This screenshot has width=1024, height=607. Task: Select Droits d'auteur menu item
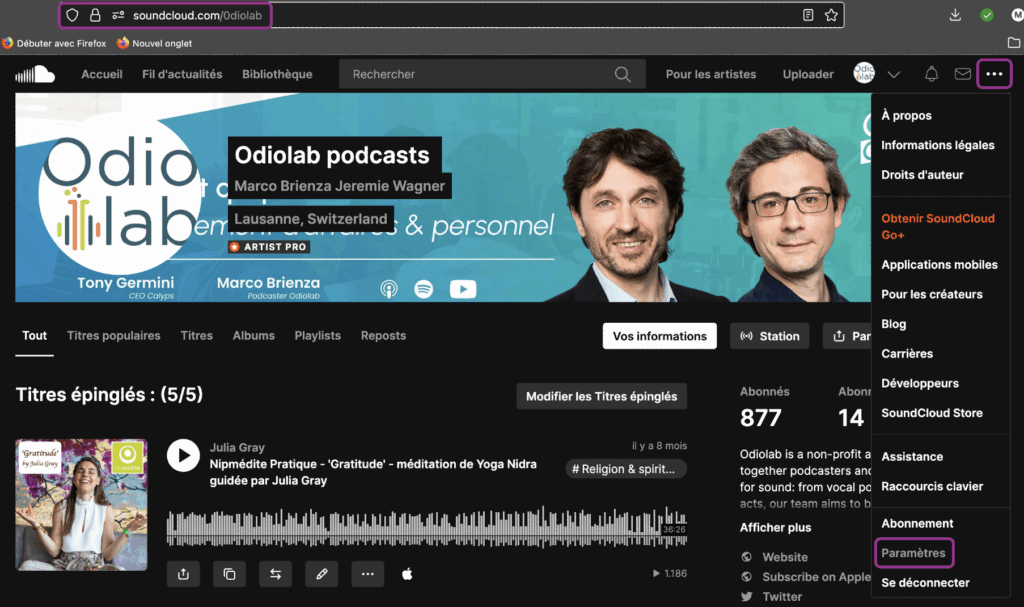[x=922, y=175]
